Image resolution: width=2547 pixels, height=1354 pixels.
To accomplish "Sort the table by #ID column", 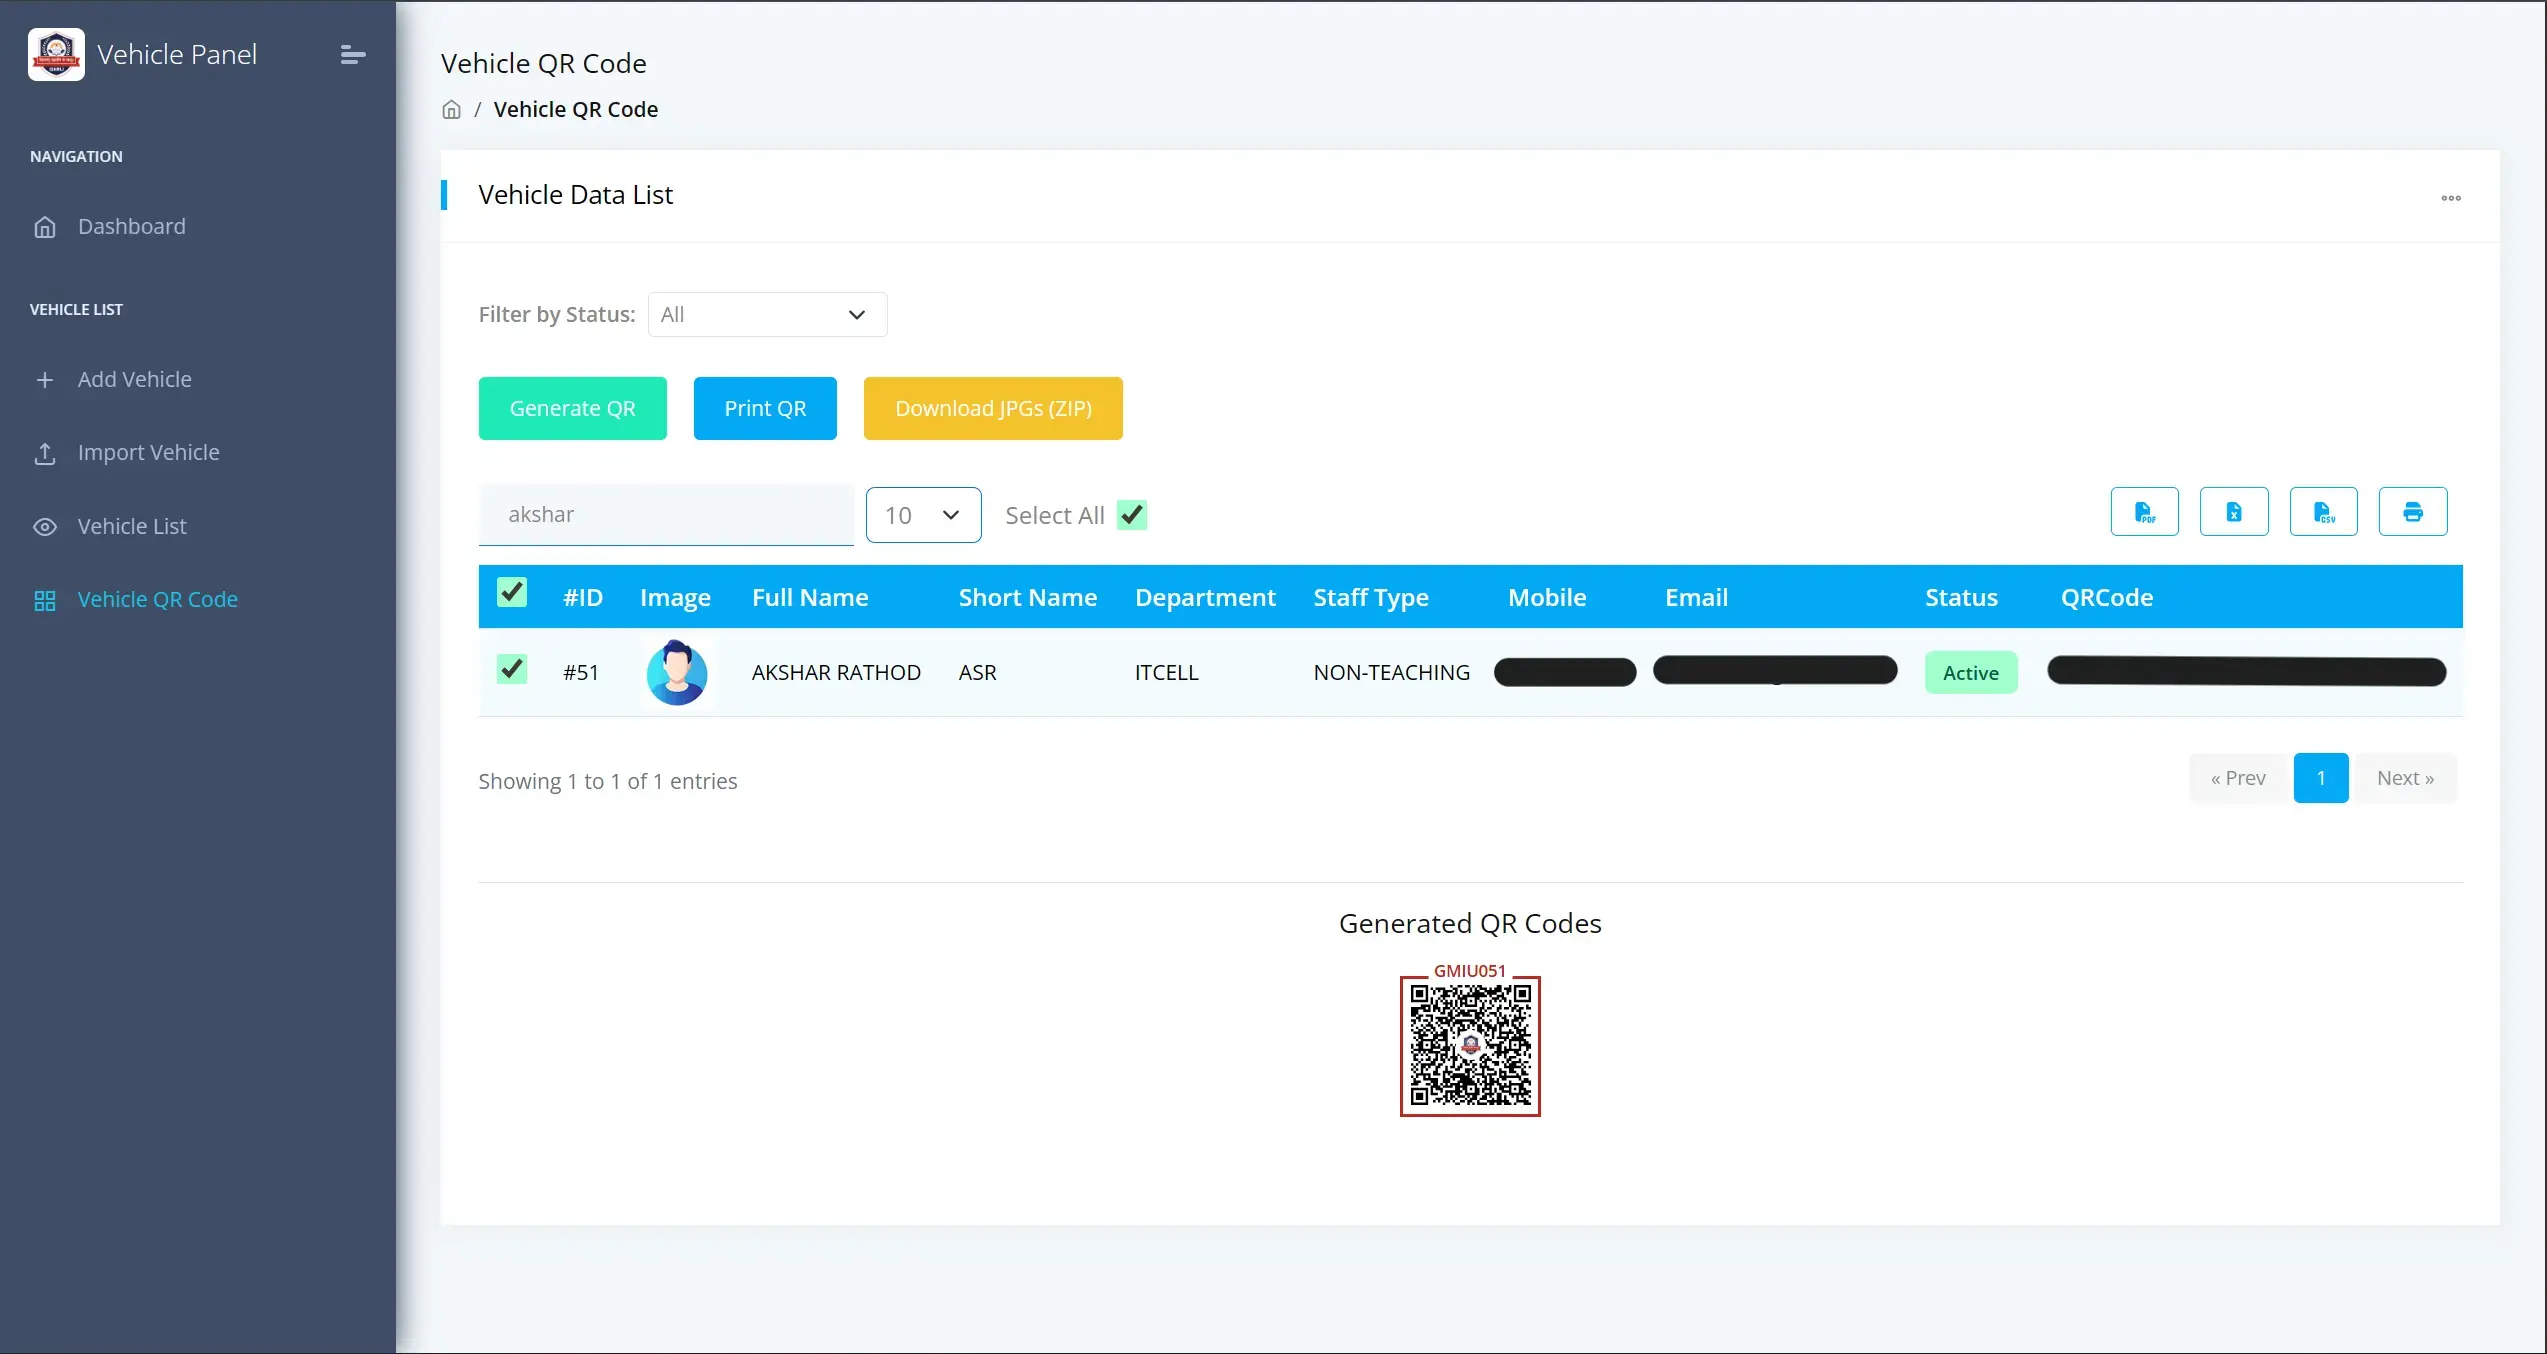I will [583, 597].
